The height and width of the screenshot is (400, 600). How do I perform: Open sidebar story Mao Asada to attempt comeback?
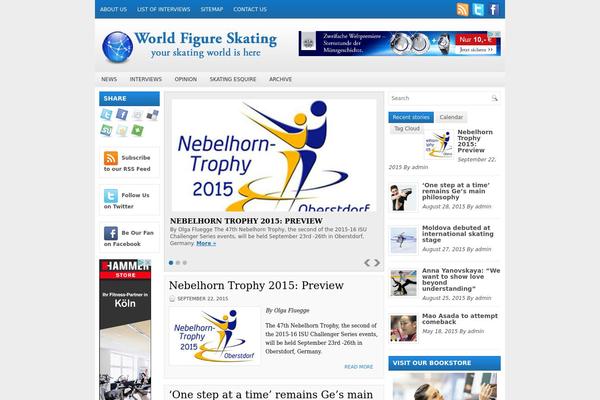460,319
